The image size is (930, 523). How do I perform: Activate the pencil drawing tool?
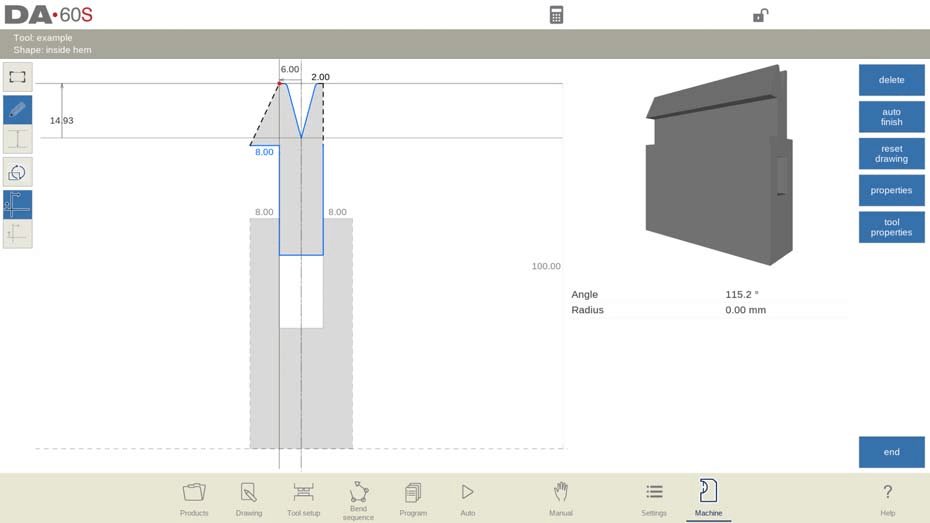pos(18,110)
